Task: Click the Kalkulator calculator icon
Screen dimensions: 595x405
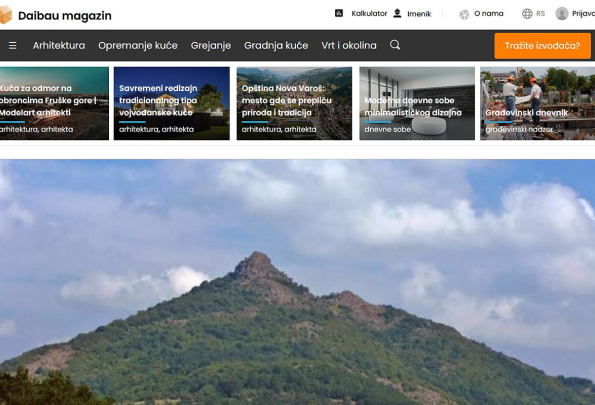Action: [x=339, y=13]
